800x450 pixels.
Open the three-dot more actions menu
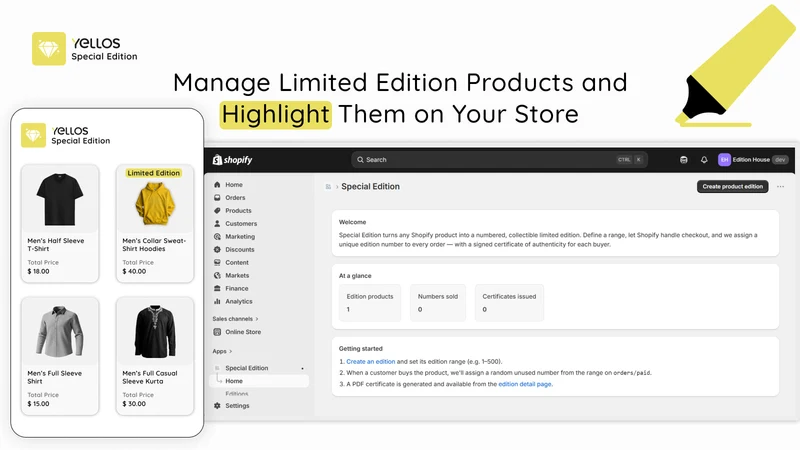(780, 187)
